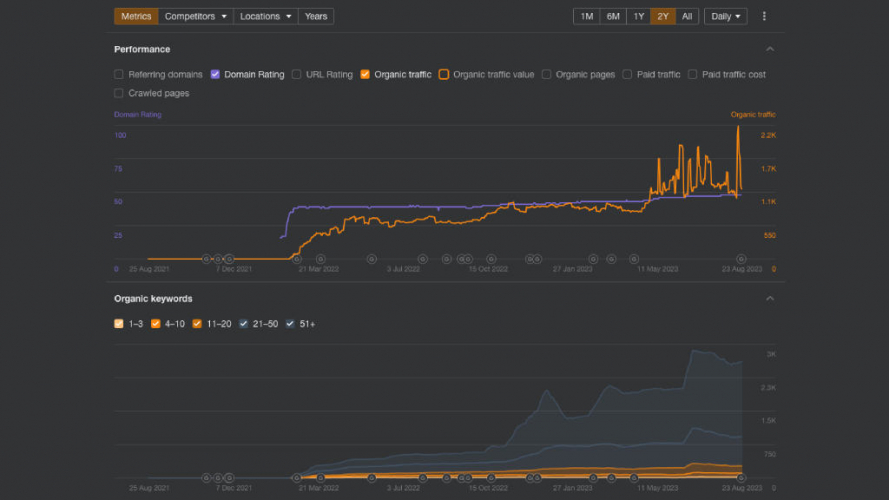889x500 pixels.
Task: Select the 6M time range
Action: pos(612,16)
